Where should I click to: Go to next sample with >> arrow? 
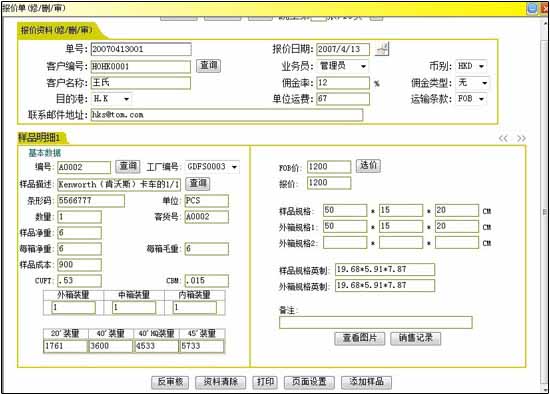[521, 138]
